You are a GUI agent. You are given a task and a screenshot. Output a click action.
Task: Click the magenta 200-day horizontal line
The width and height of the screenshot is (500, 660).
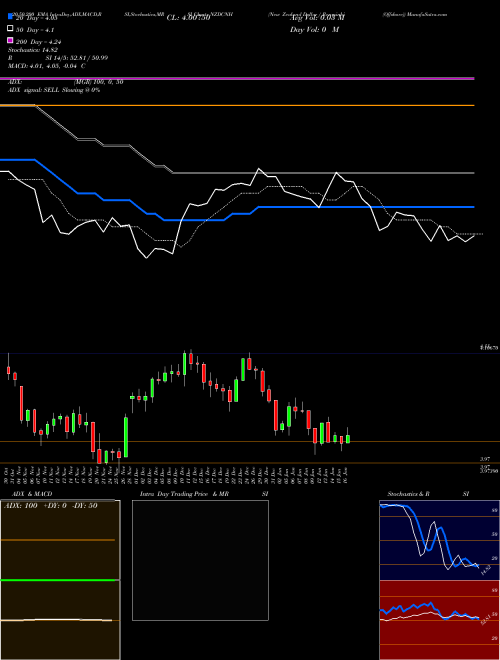click(x=237, y=78)
